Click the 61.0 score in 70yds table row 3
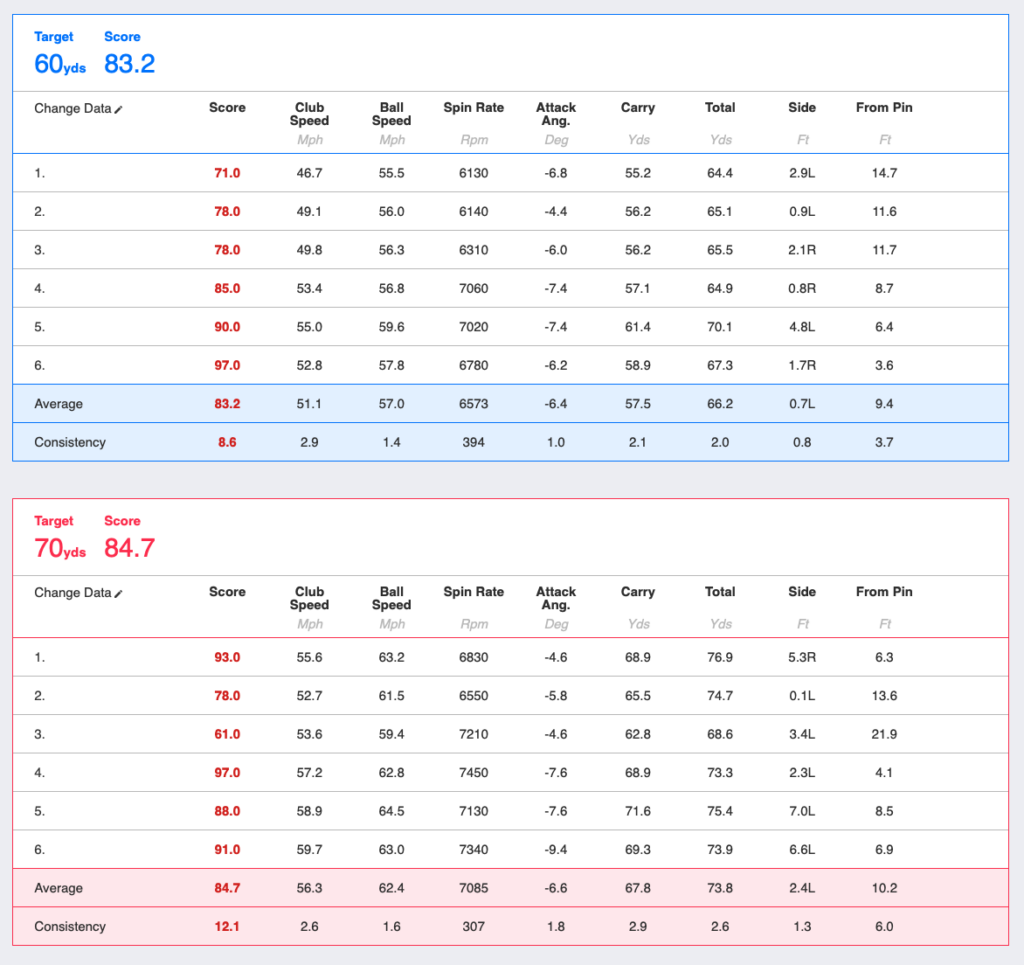 tap(227, 734)
